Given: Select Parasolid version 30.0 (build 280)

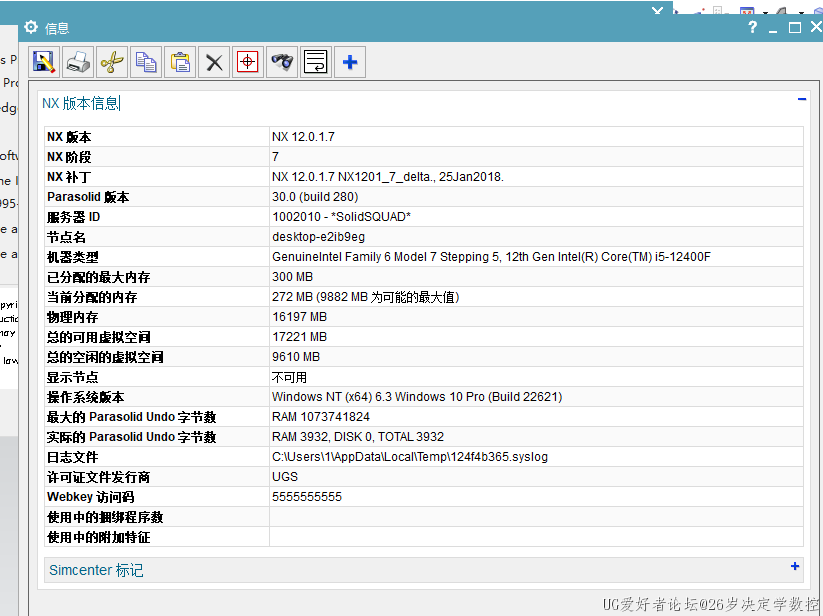Looking at the screenshot, I should (315, 197).
